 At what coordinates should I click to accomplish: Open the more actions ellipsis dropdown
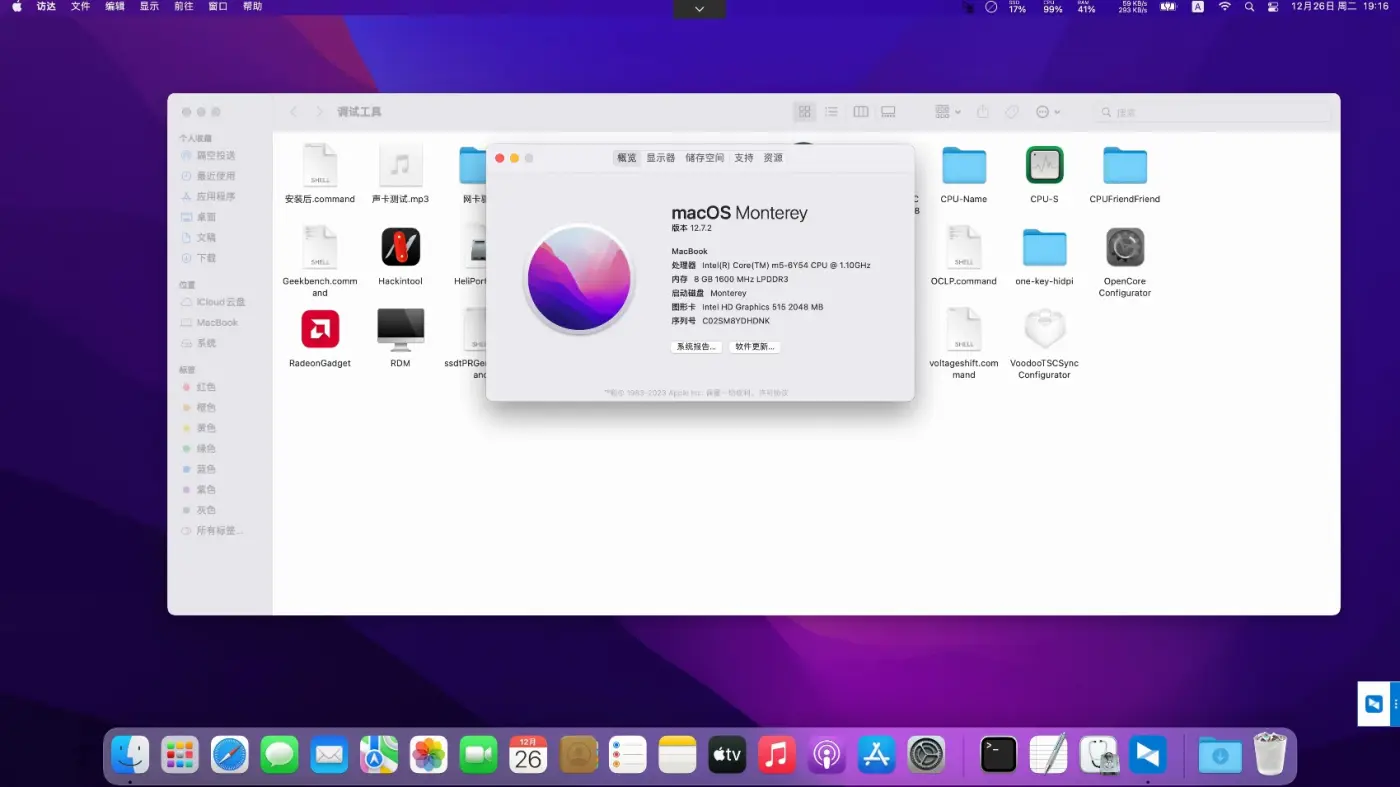tap(1046, 111)
